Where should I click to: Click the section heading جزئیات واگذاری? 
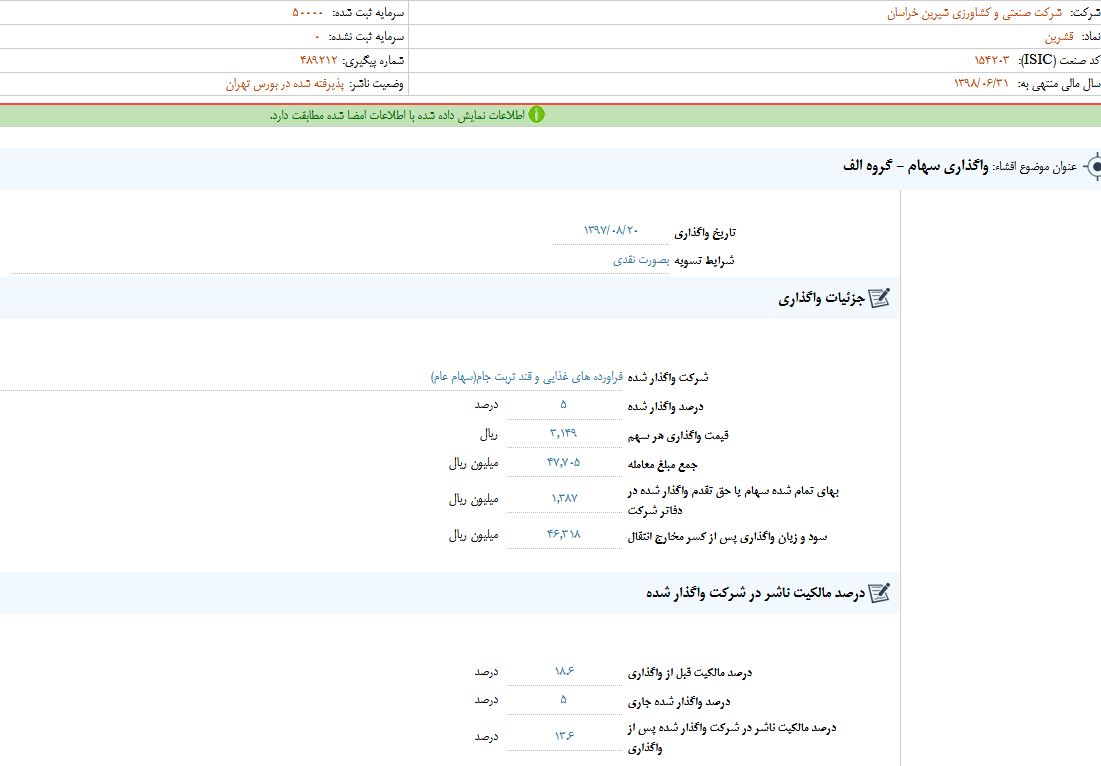click(x=821, y=298)
